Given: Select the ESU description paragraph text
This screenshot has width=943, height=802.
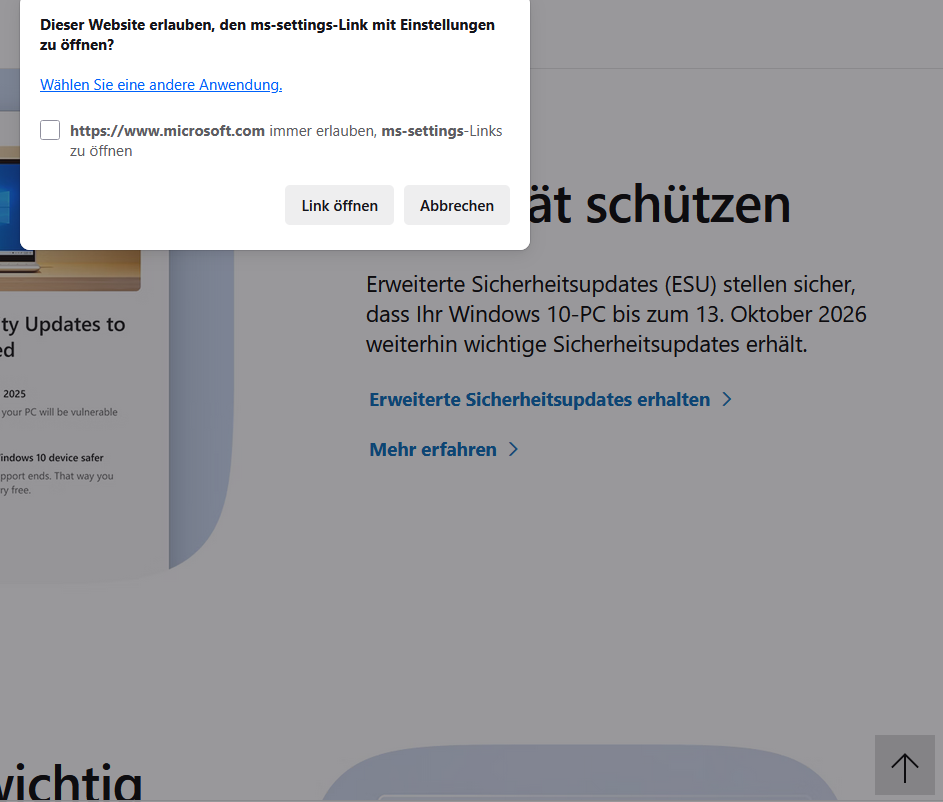Looking at the screenshot, I should pyautogui.click(x=616, y=314).
